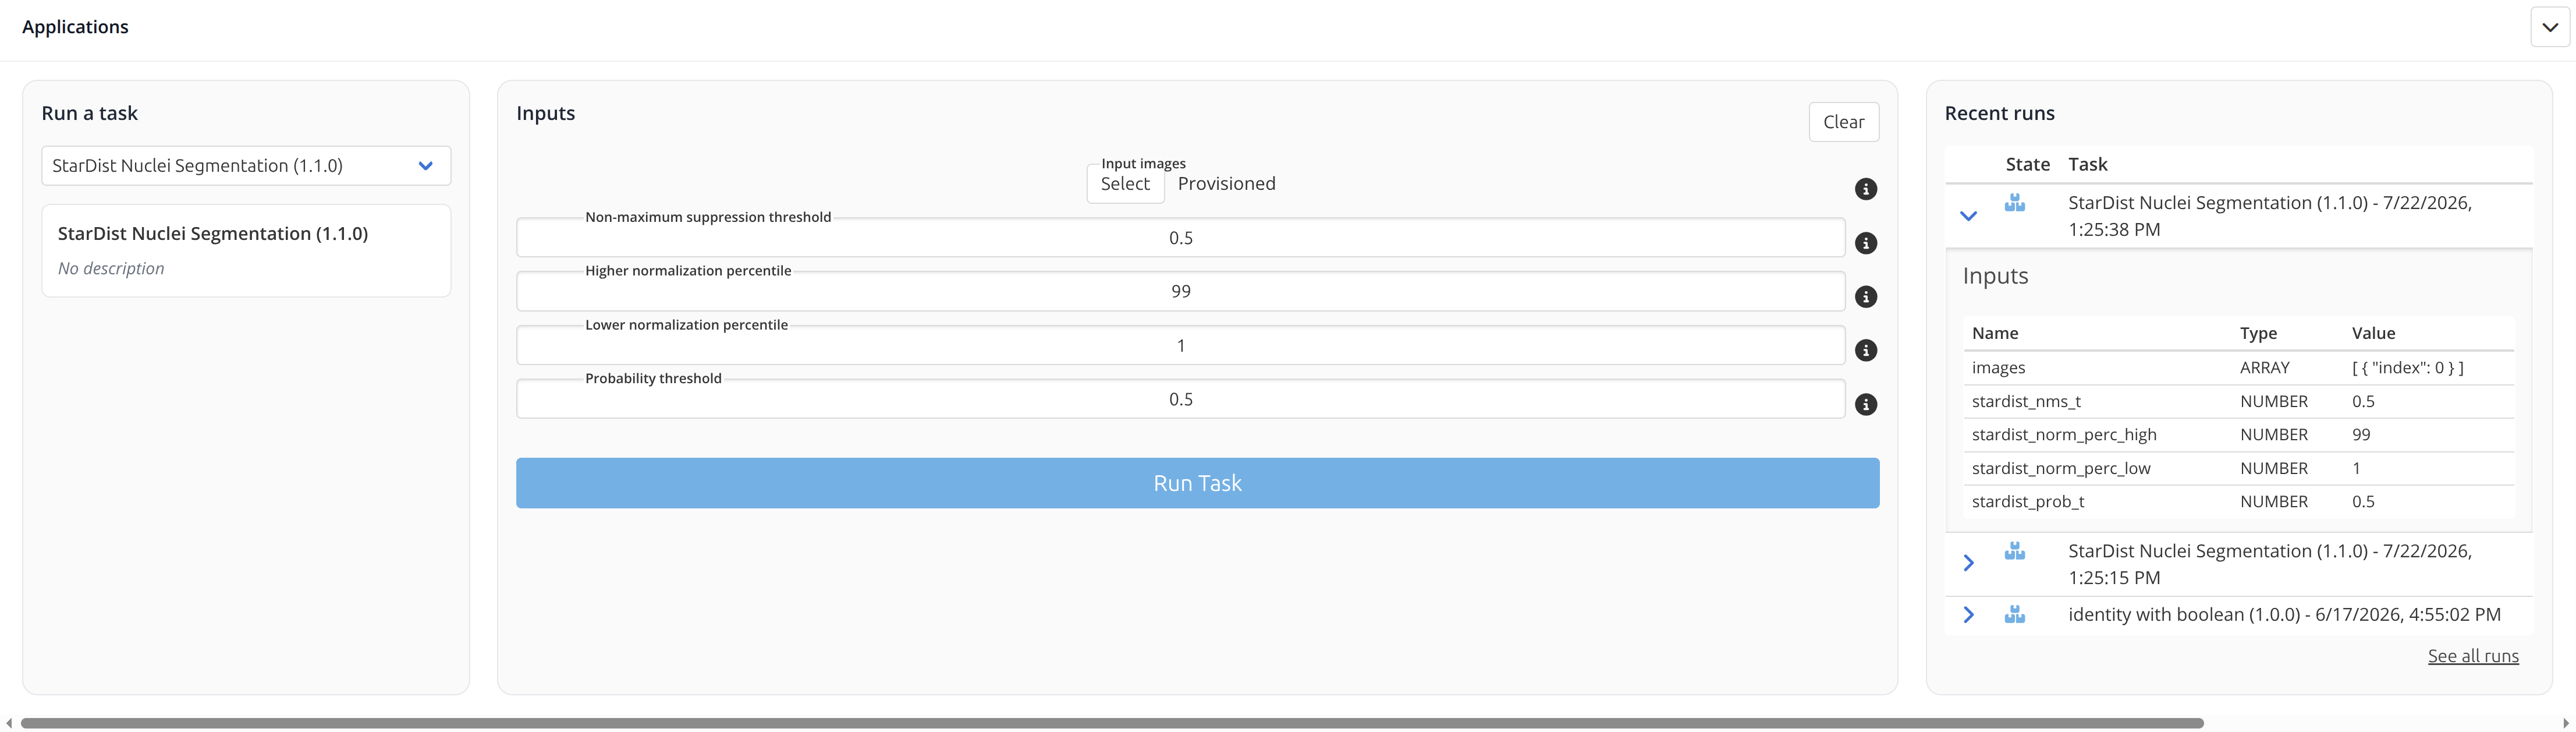Click the scrollbar right arrow

(x=2566, y=723)
